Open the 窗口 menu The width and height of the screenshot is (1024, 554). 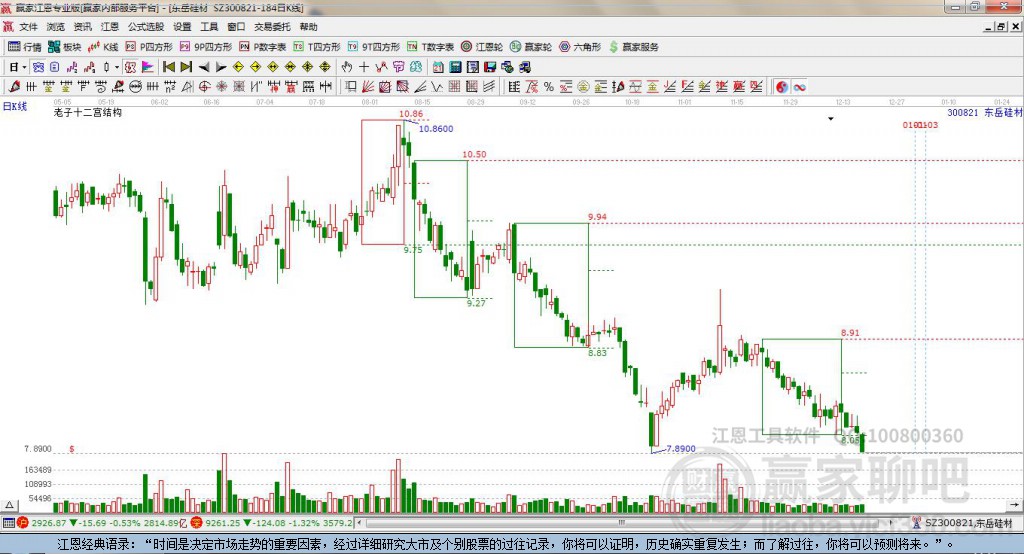coord(236,27)
